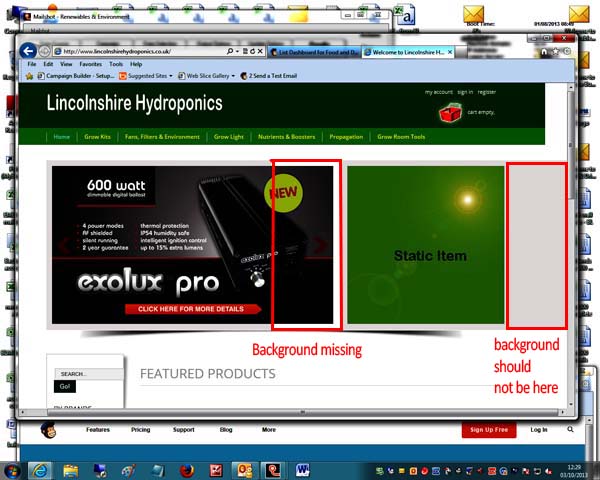Open Windows Explorer folder on taskbar
Screen dimensions: 600x480
coord(70,471)
